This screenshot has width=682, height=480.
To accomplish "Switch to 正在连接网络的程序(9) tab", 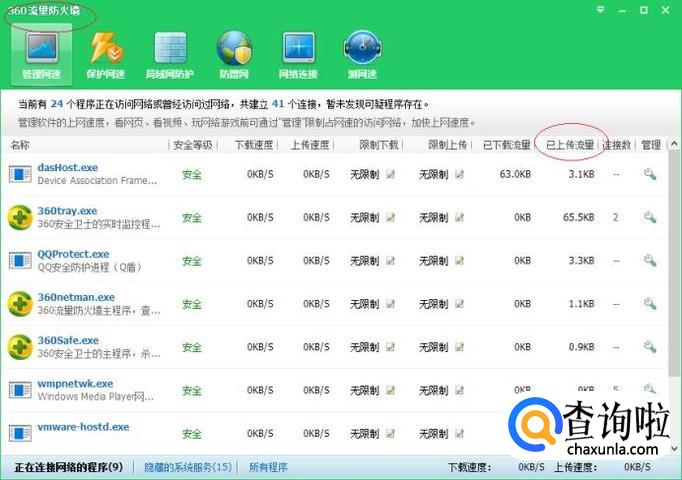I will (68, 467).
